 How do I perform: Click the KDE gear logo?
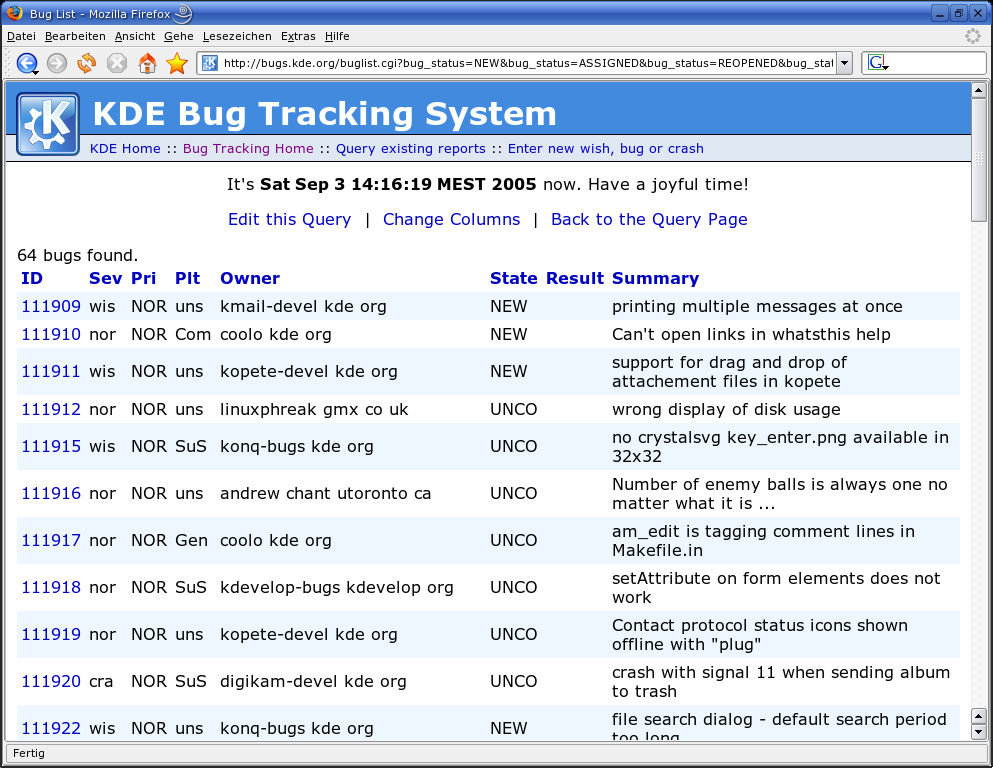point(48,124)
